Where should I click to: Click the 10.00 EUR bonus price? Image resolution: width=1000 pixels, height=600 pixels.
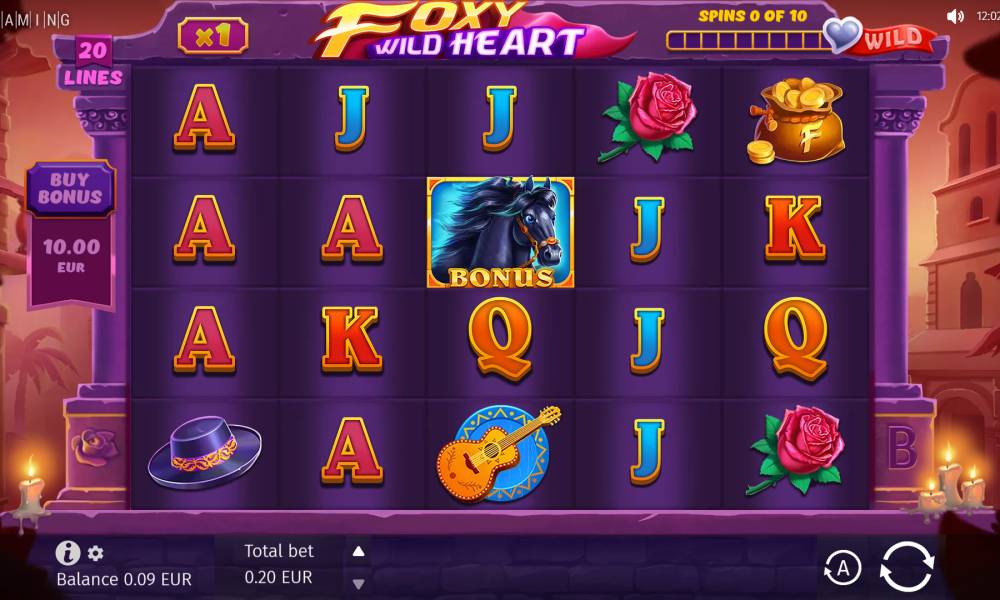(71, 255)
